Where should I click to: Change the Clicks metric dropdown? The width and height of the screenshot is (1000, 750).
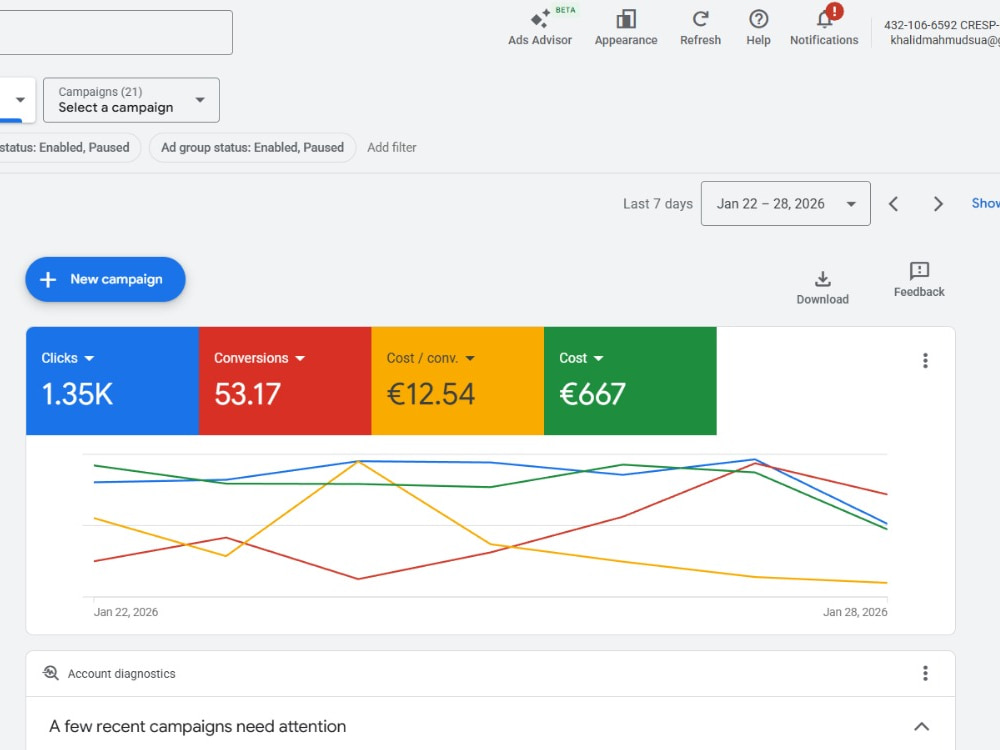click(x=68, y=358)
